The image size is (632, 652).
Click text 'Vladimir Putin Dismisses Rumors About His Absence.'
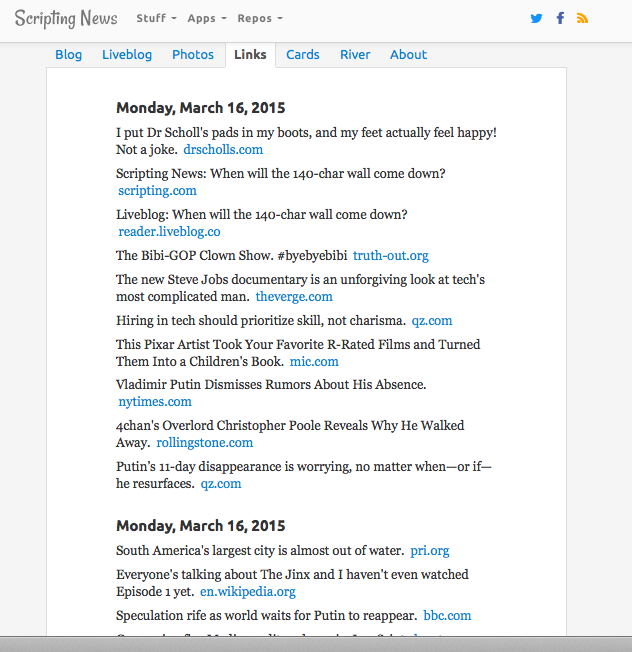pyautogui.click(x=271, y=385)
